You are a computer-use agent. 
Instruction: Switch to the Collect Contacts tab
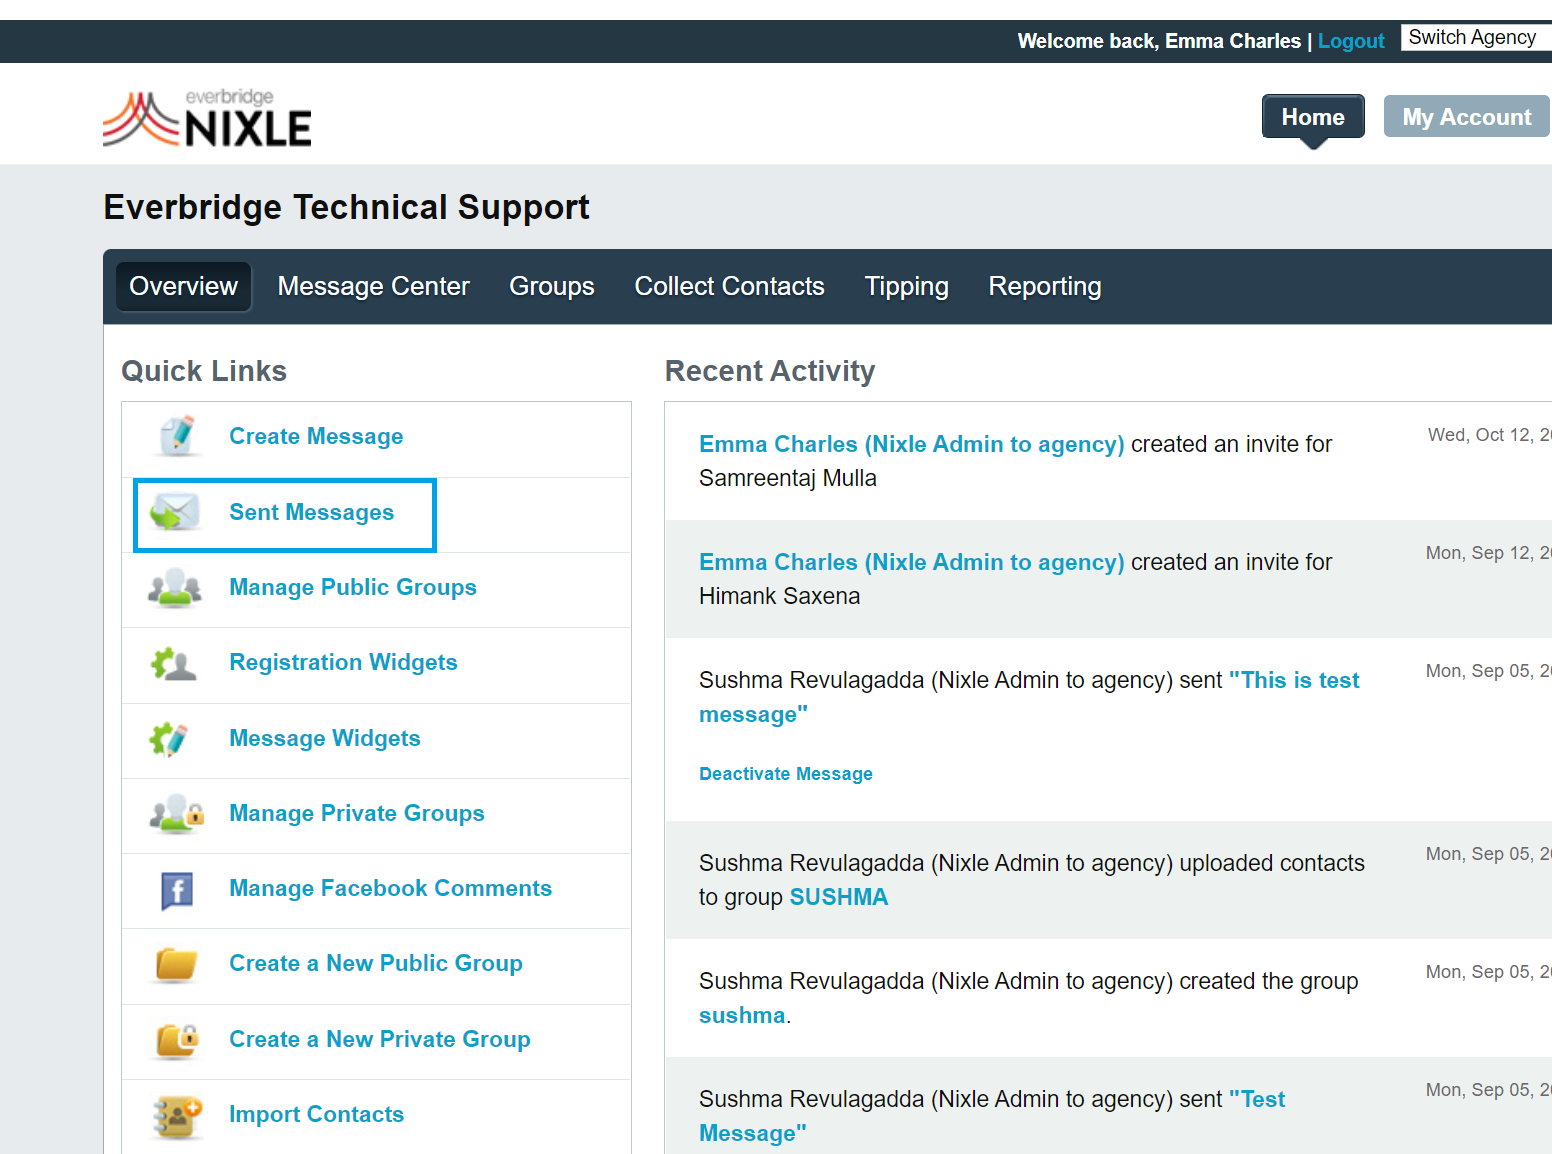(x=730, y=287)
